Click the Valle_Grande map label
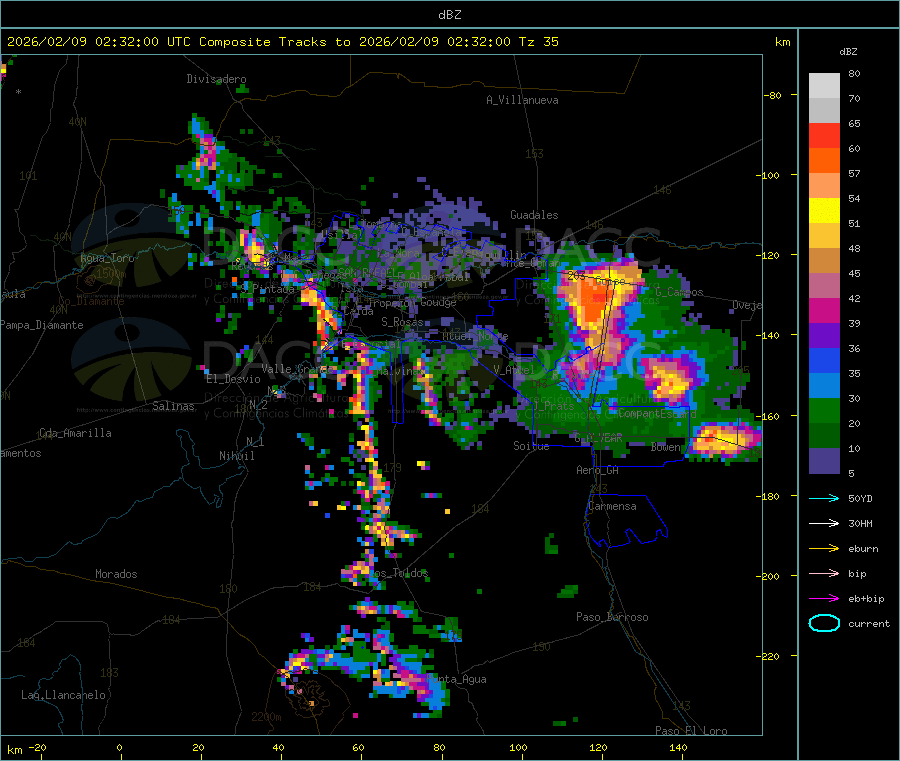 [296, 368]
